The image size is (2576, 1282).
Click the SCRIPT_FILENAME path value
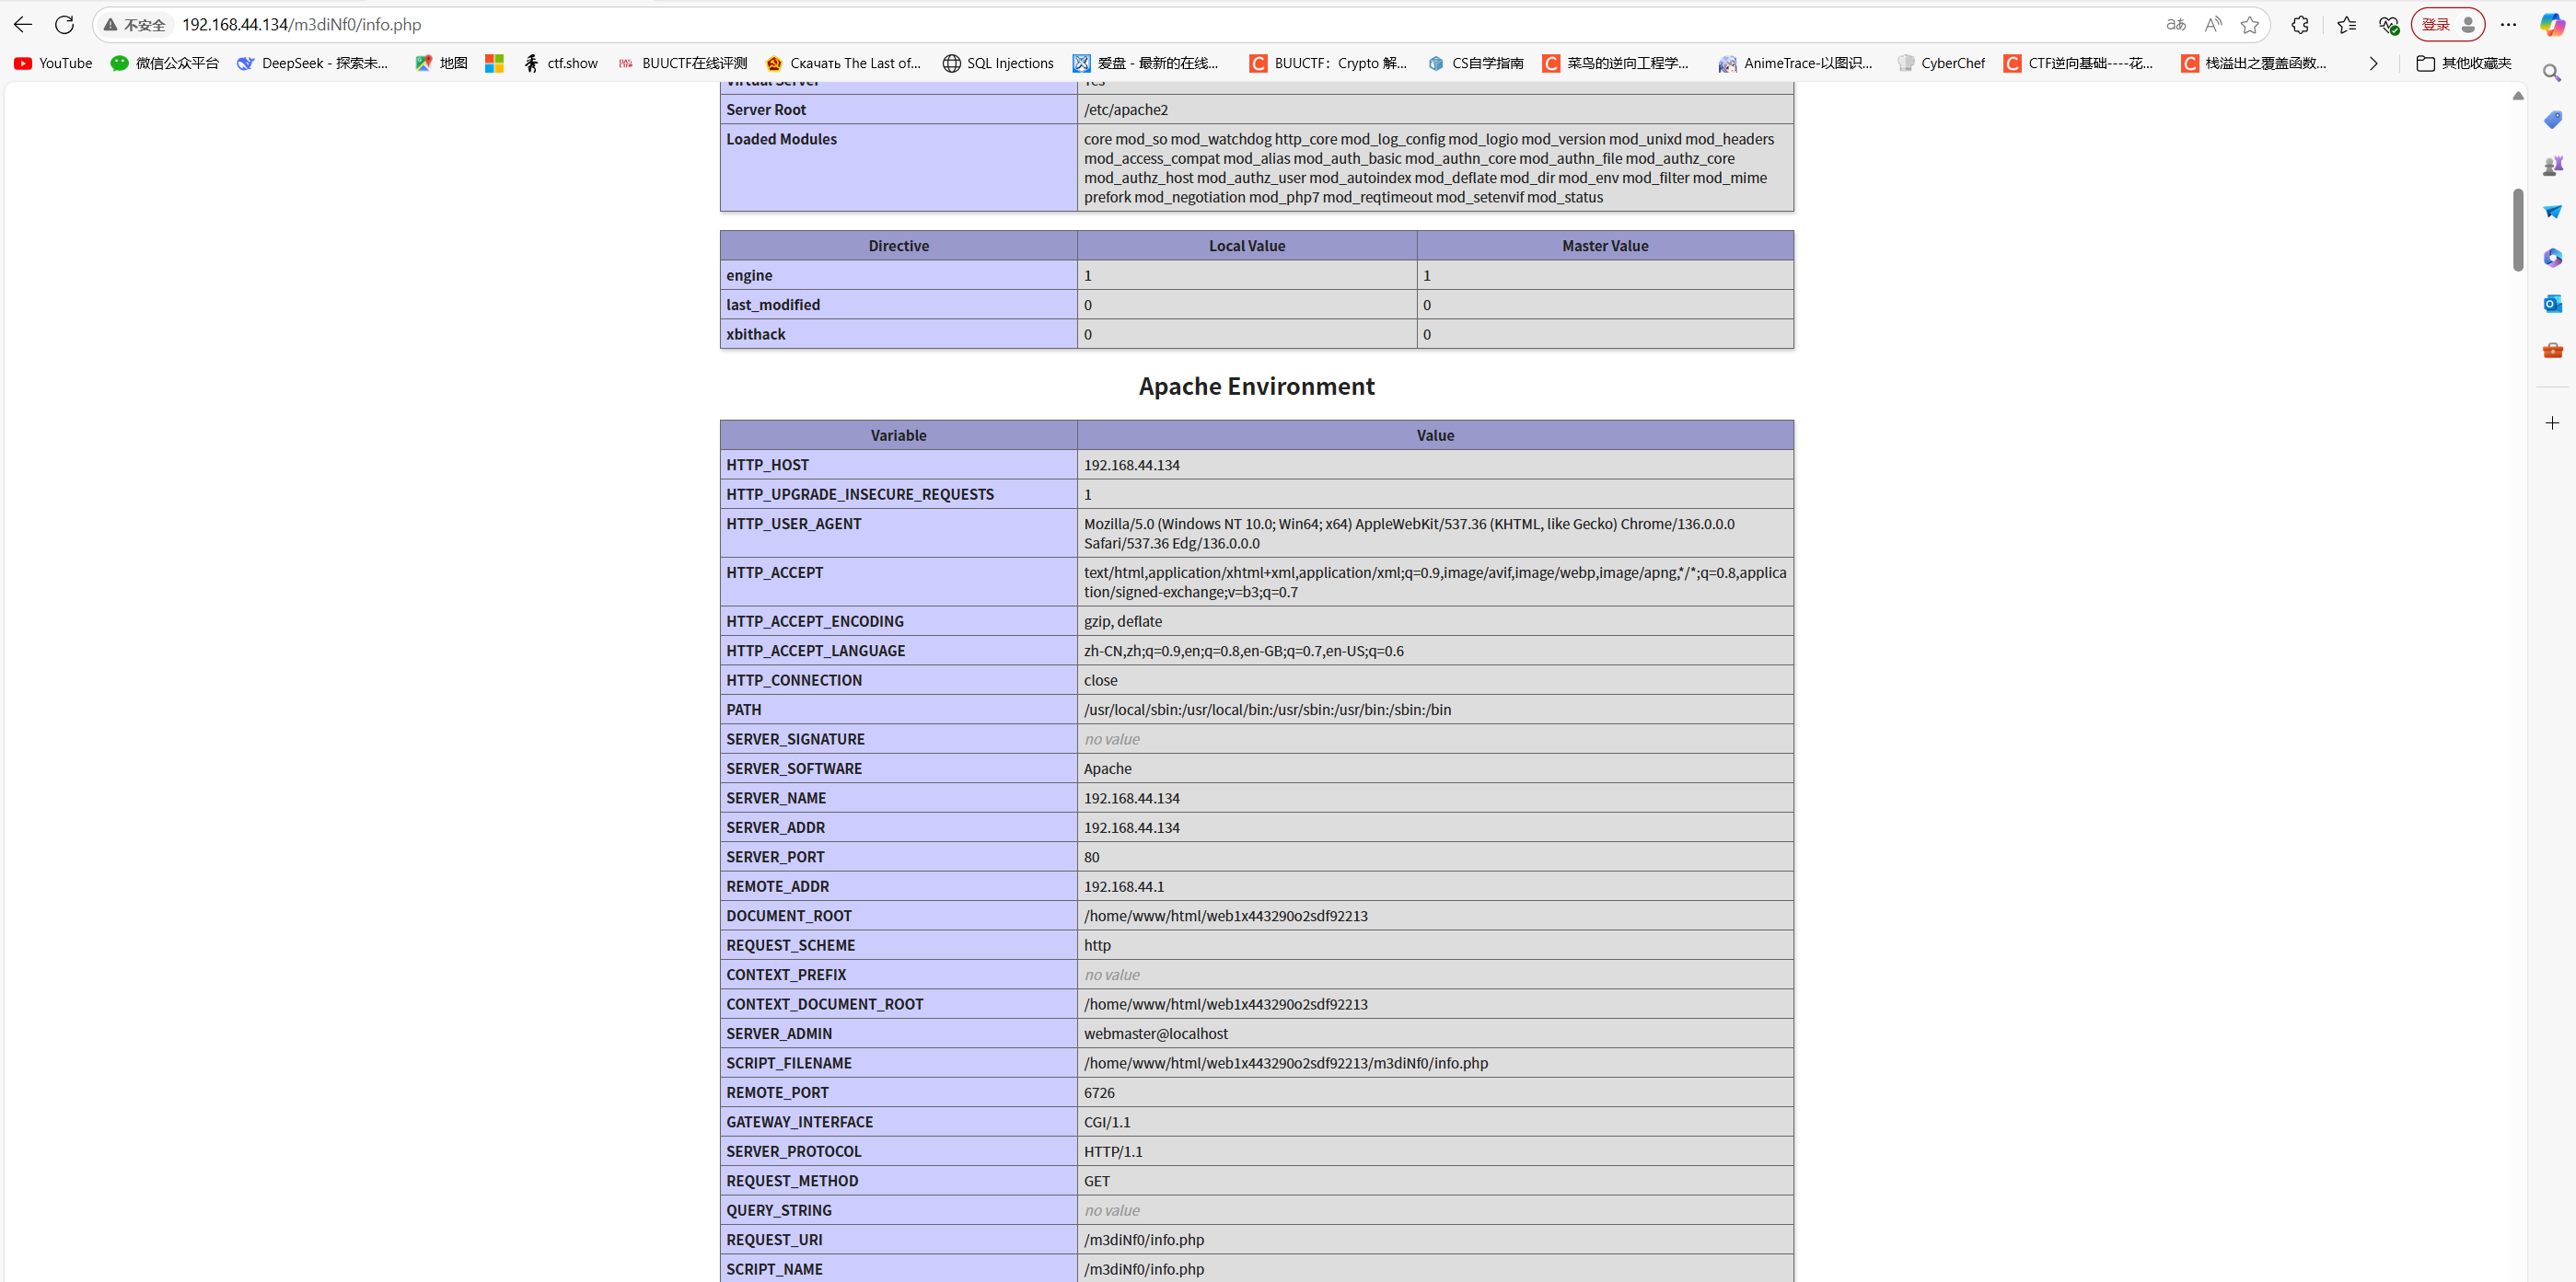coord(1285,1063)
